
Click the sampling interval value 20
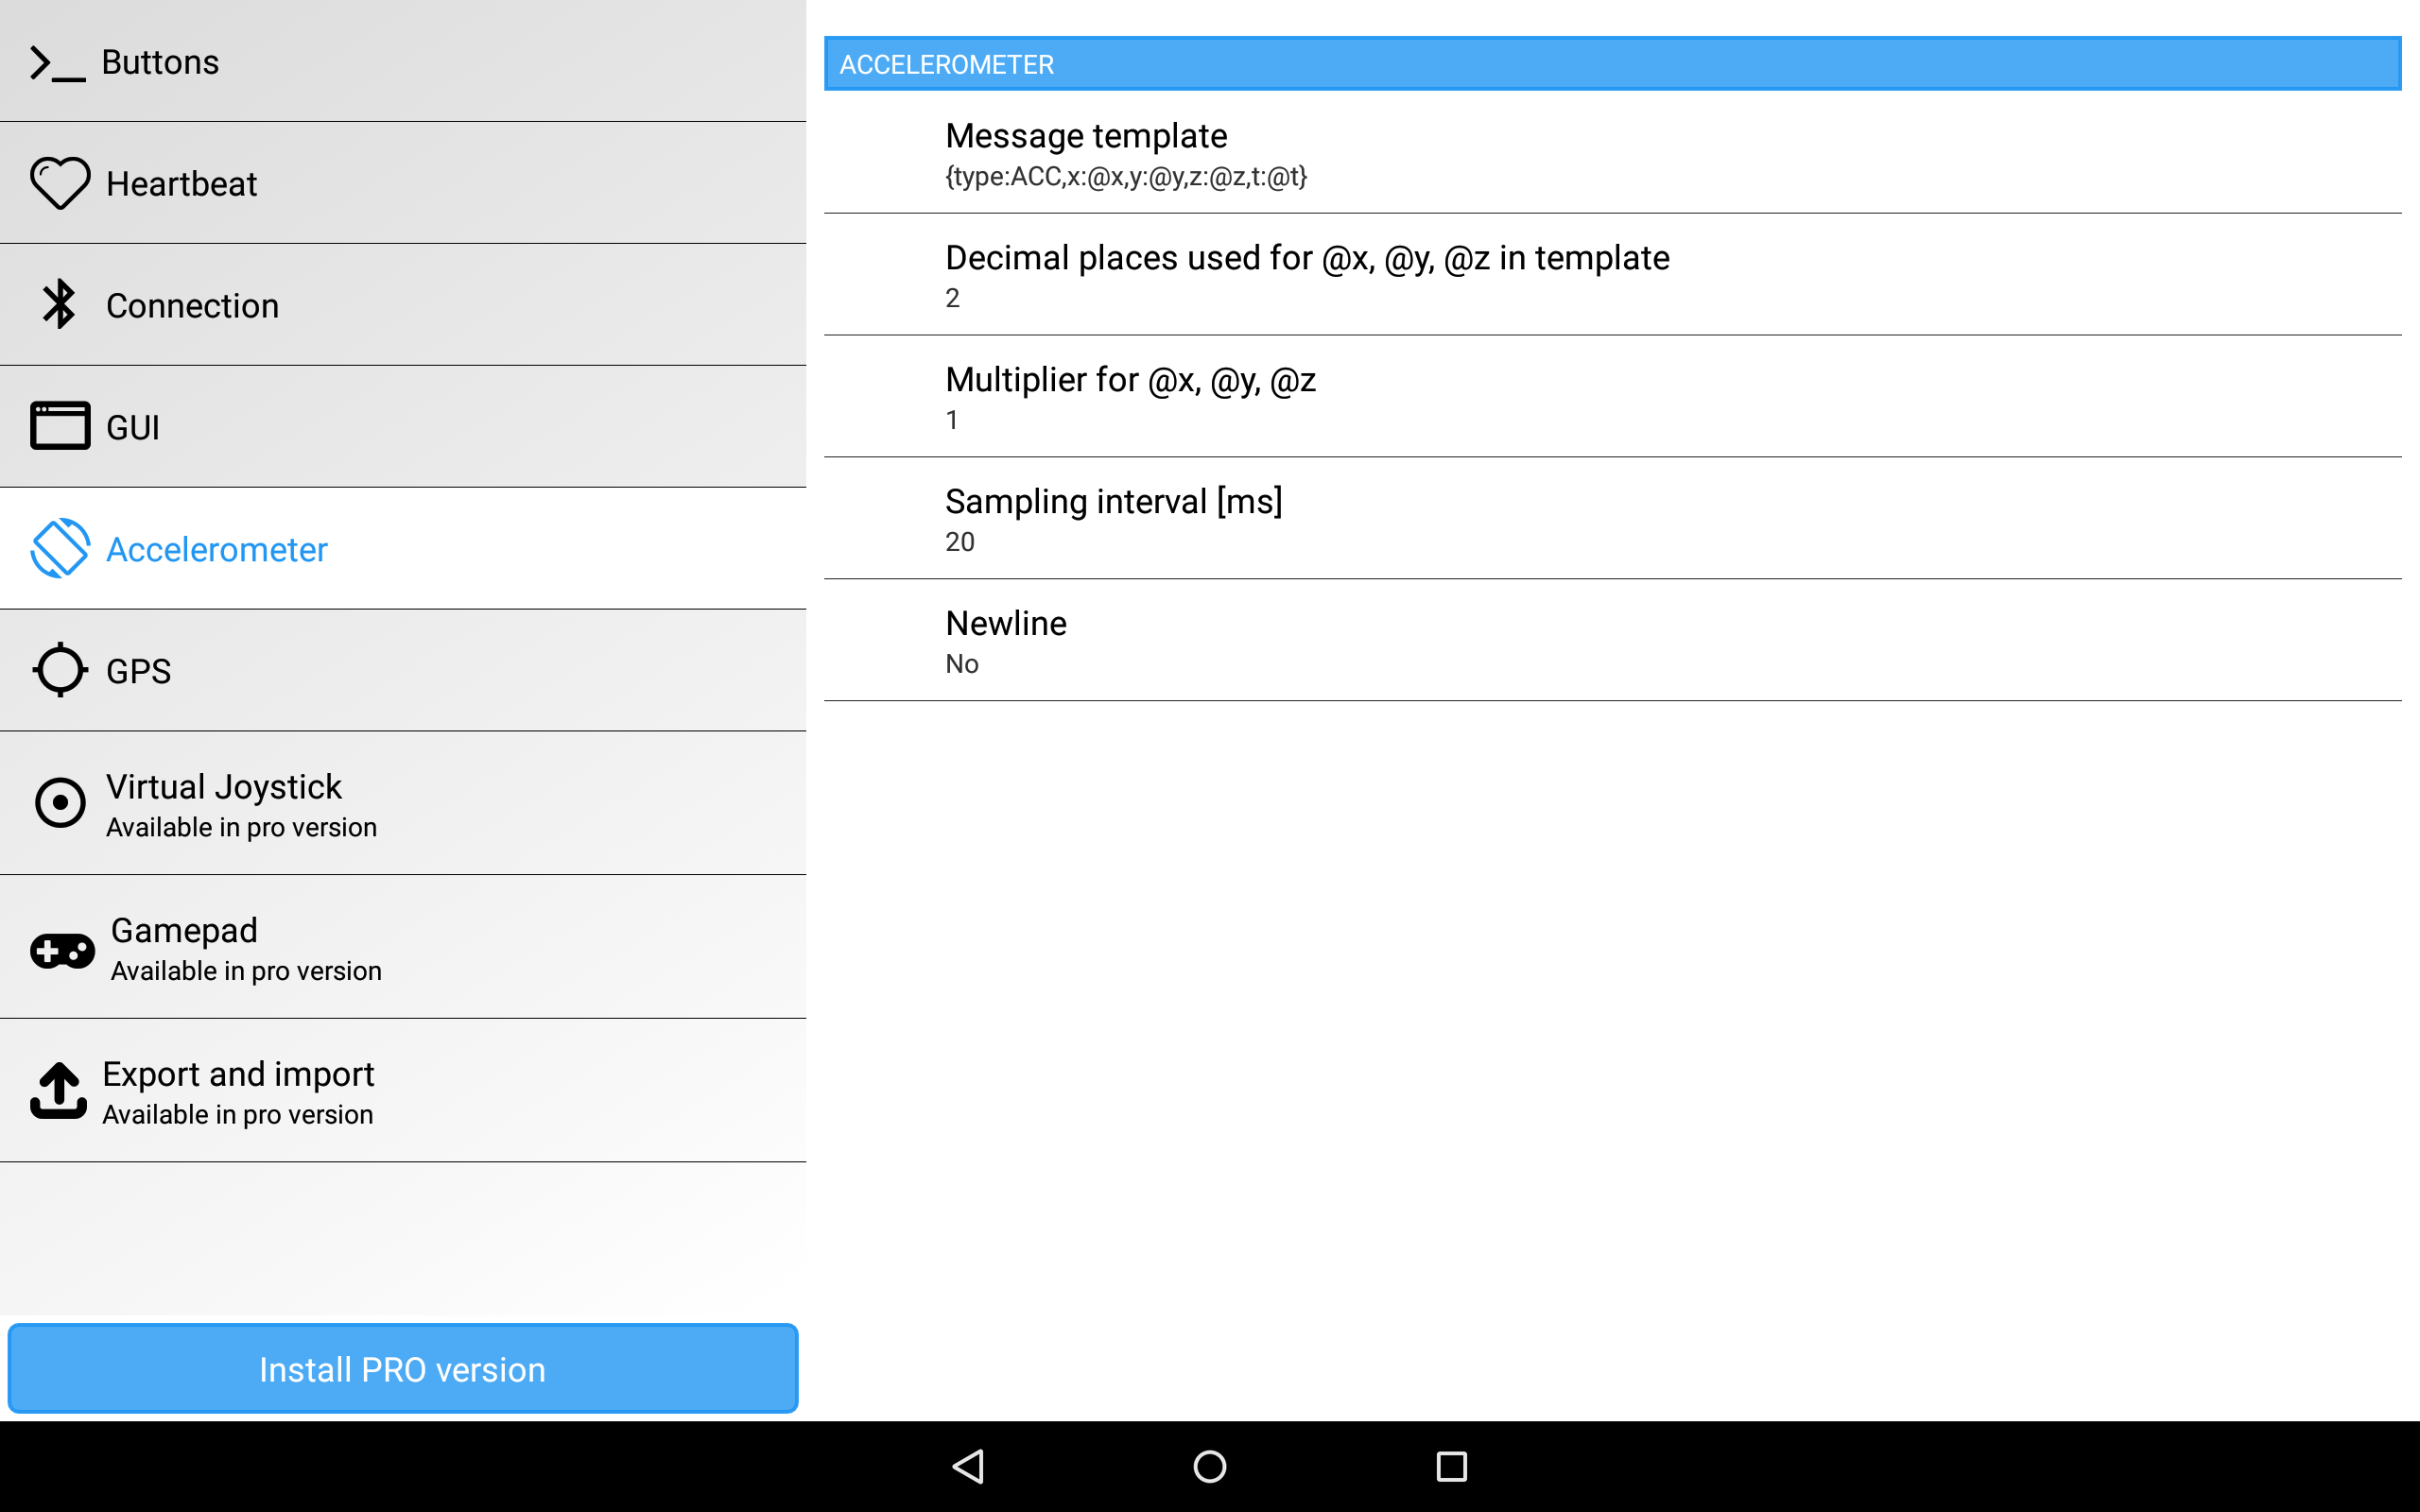tap(960, 542)
